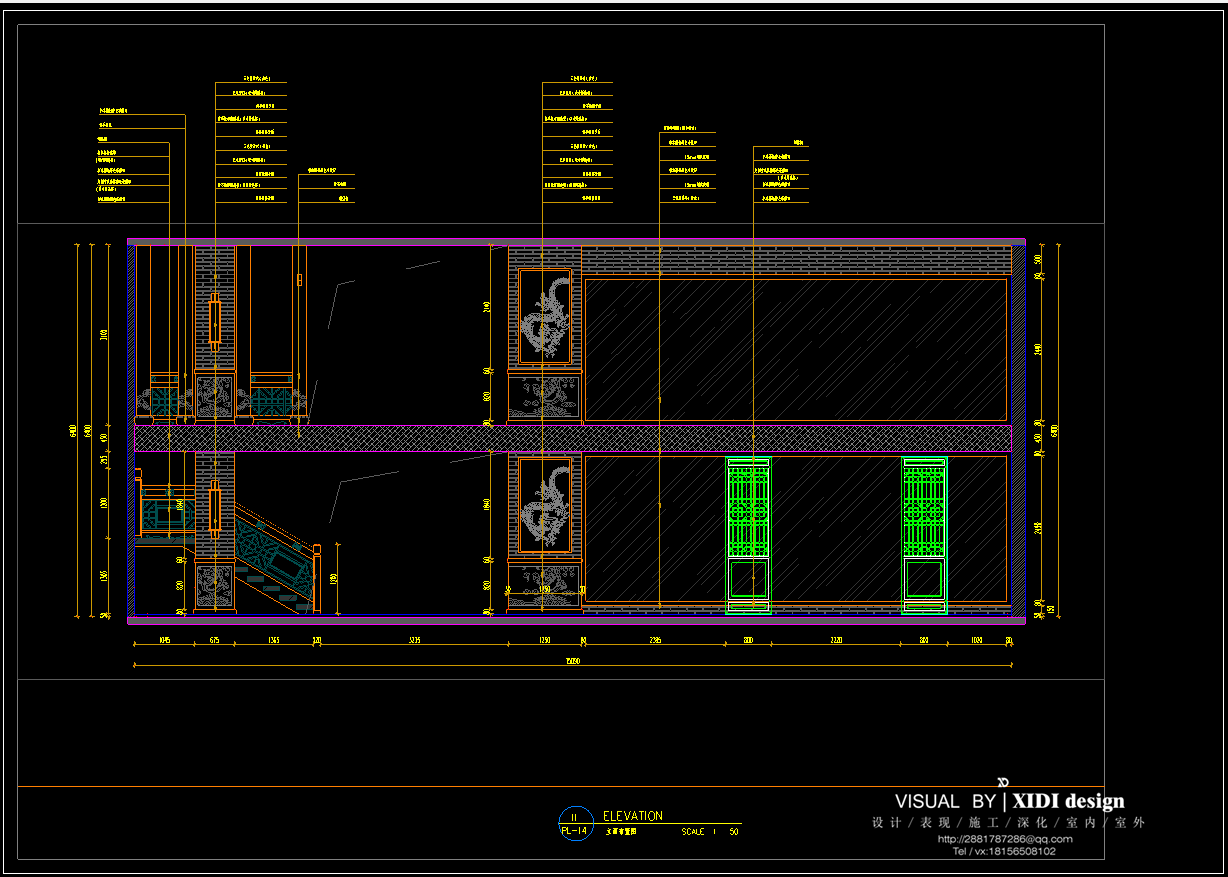Select the upper-floor dragon carving panel
Screen dimensions: 1228x877
pyautogui.click(x=545, y=316)
